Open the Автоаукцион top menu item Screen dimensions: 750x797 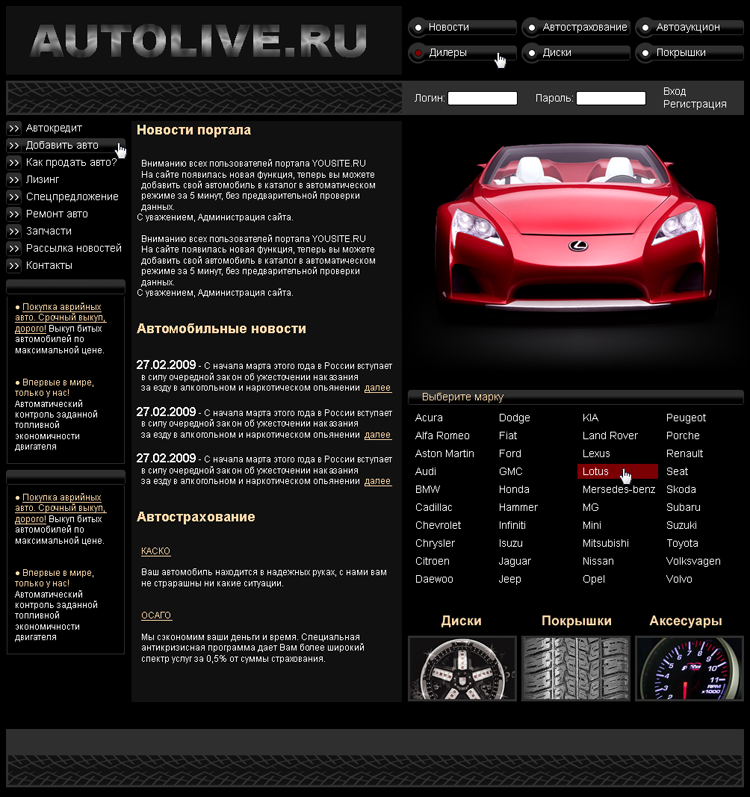(x=690, y=27)
